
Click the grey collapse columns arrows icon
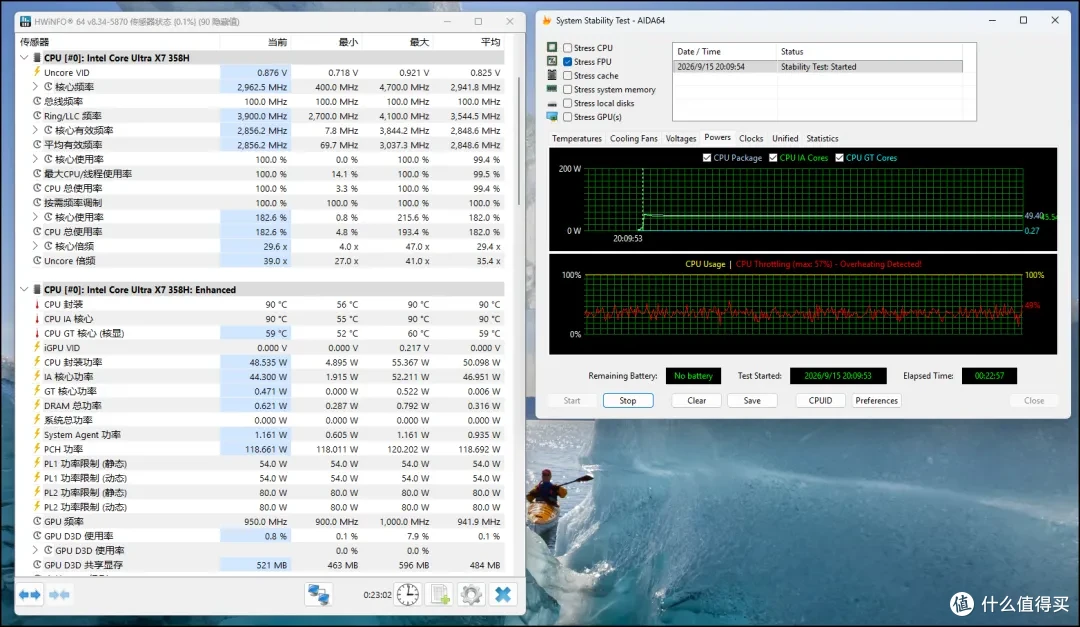coord(59,594)
